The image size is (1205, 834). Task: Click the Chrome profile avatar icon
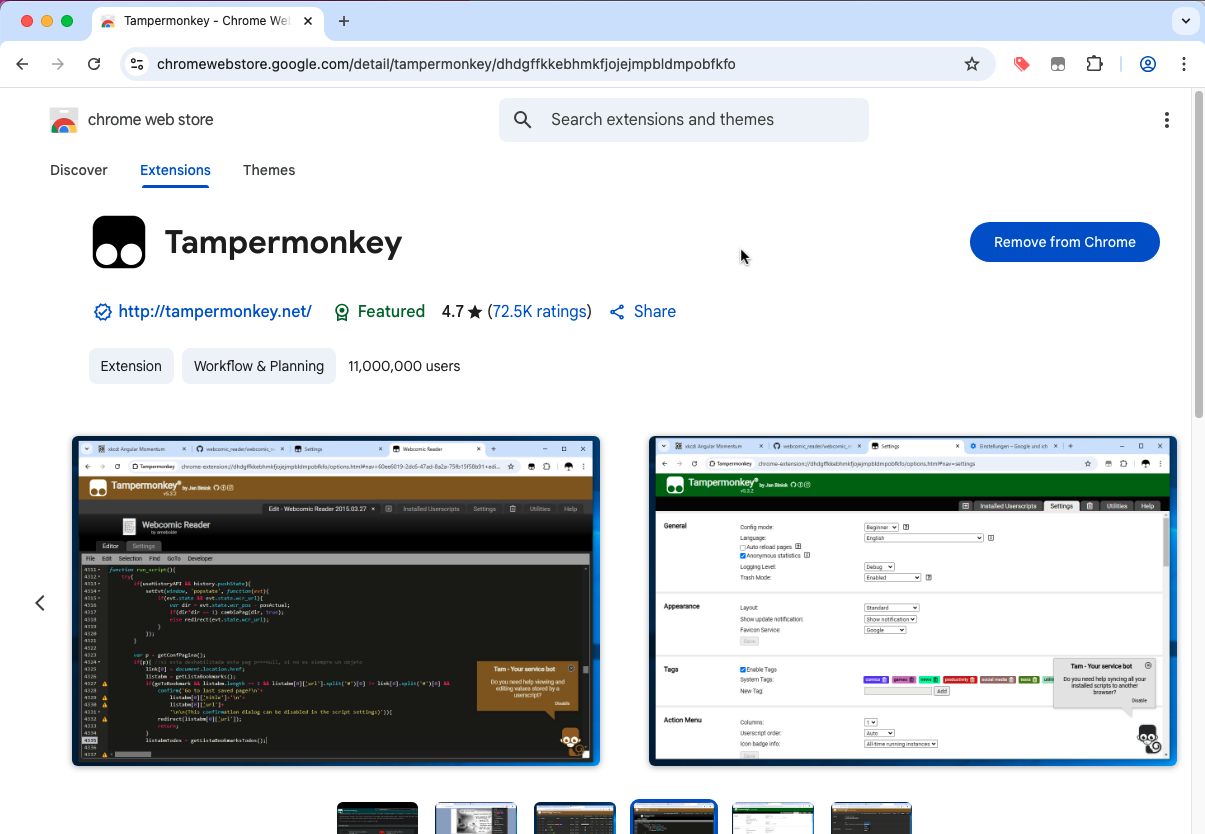click(x=1147, y=64)
